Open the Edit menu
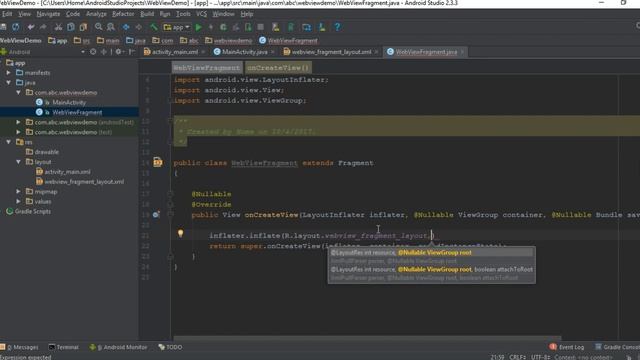This screenshot has height=360, width=640. point(7,14)
